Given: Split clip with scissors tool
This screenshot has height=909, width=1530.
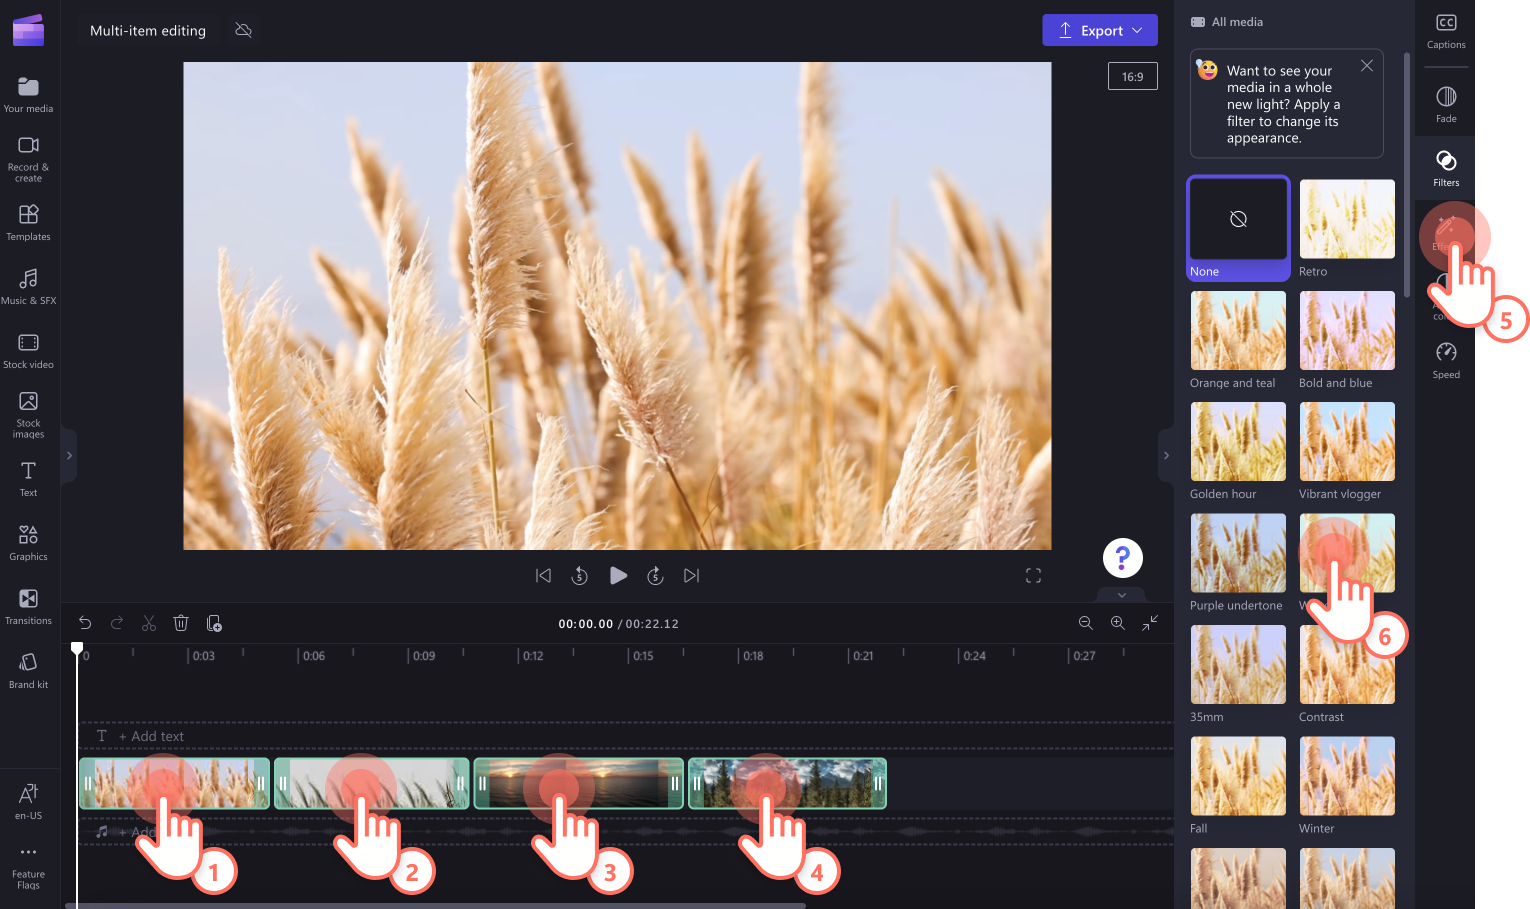Looking at the screenshot, I should 149,623.
